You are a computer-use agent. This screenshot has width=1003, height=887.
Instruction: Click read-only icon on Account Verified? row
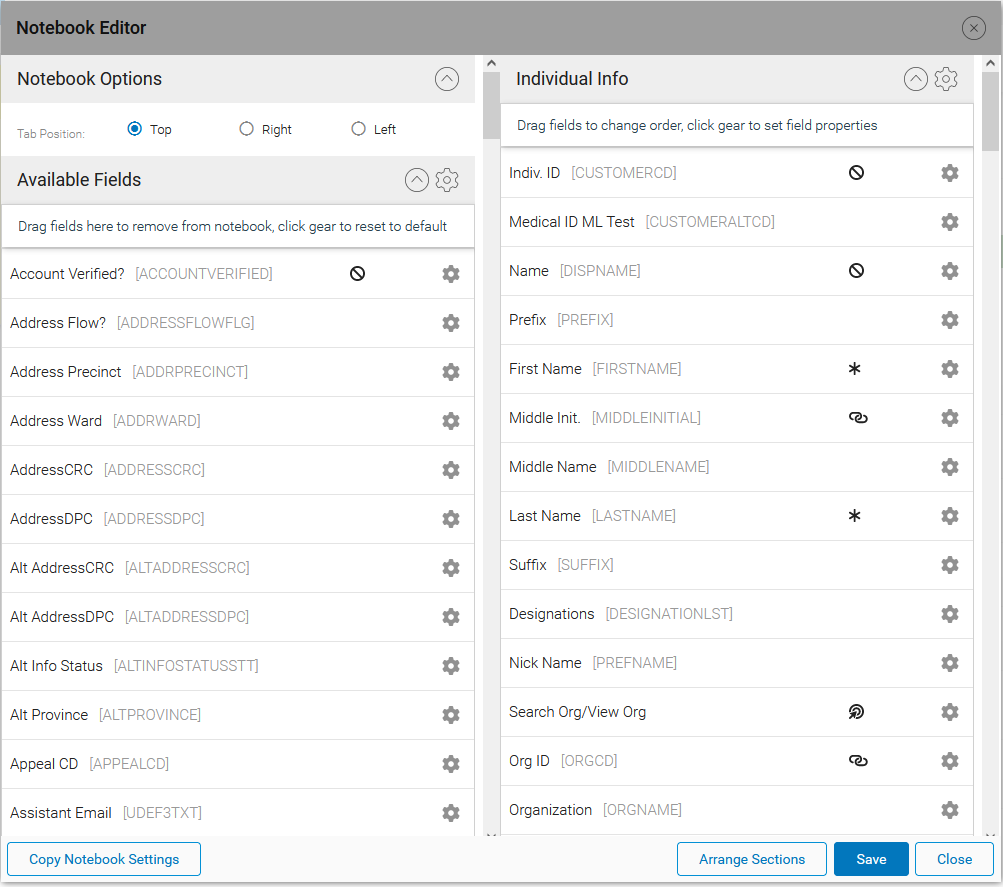pos(358,274)
